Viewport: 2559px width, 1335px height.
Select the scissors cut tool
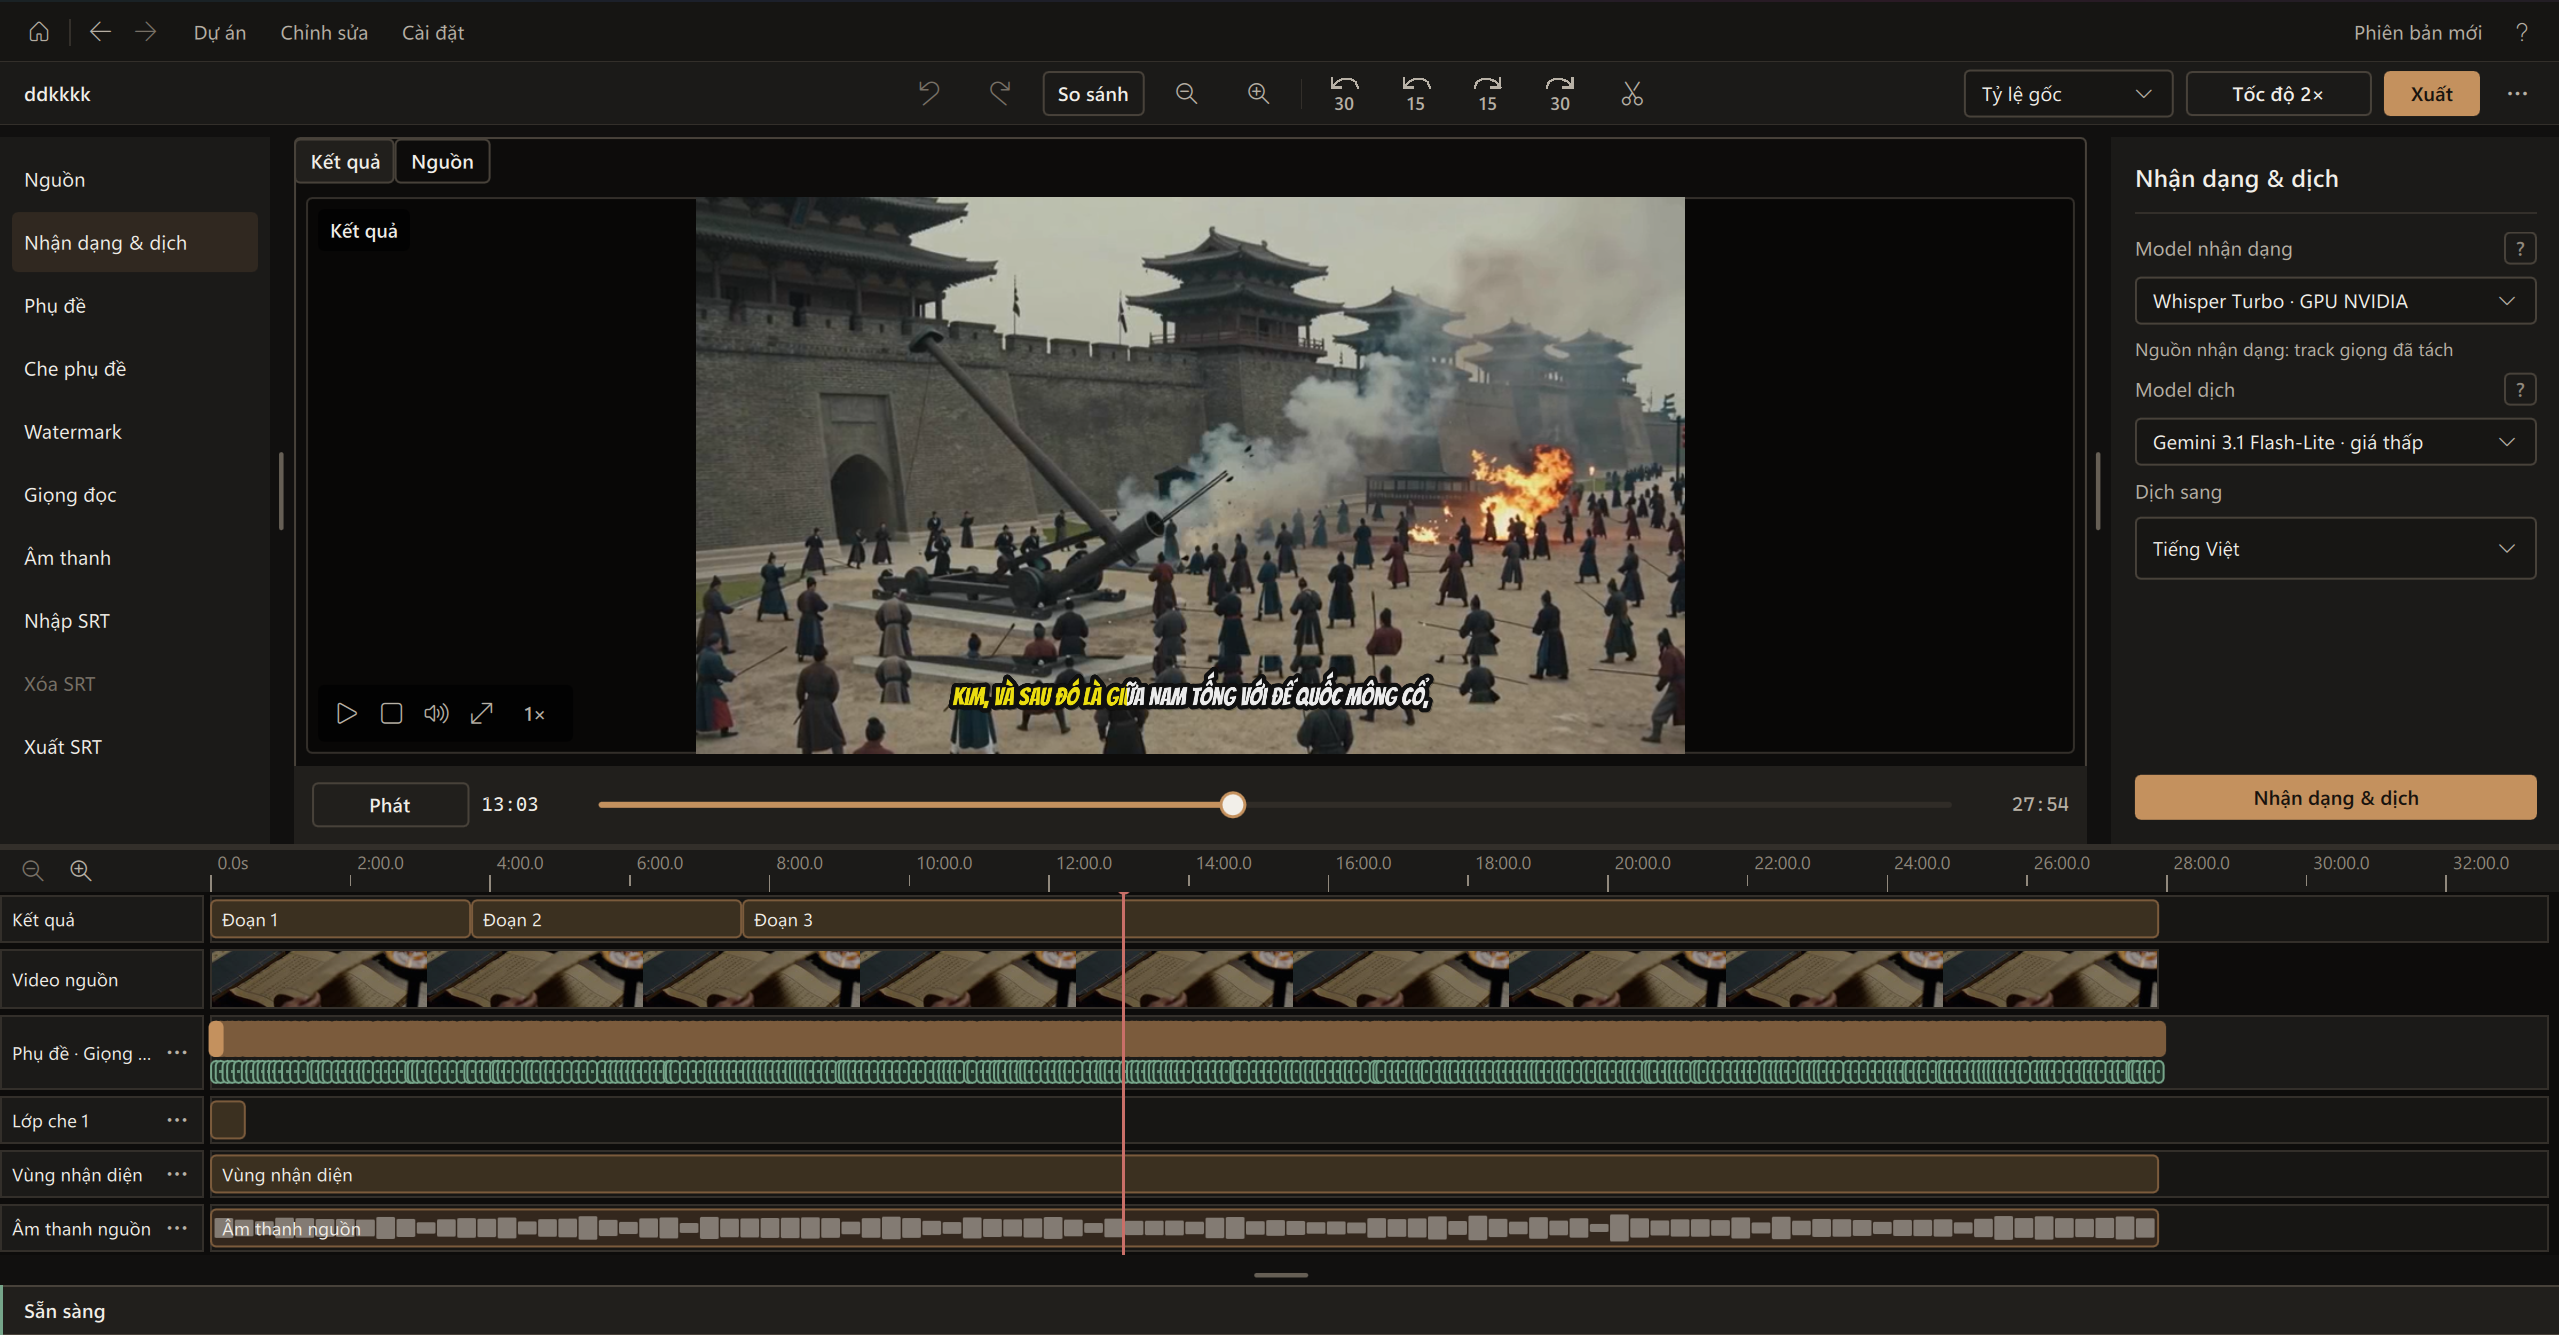tap(1632, 93)
